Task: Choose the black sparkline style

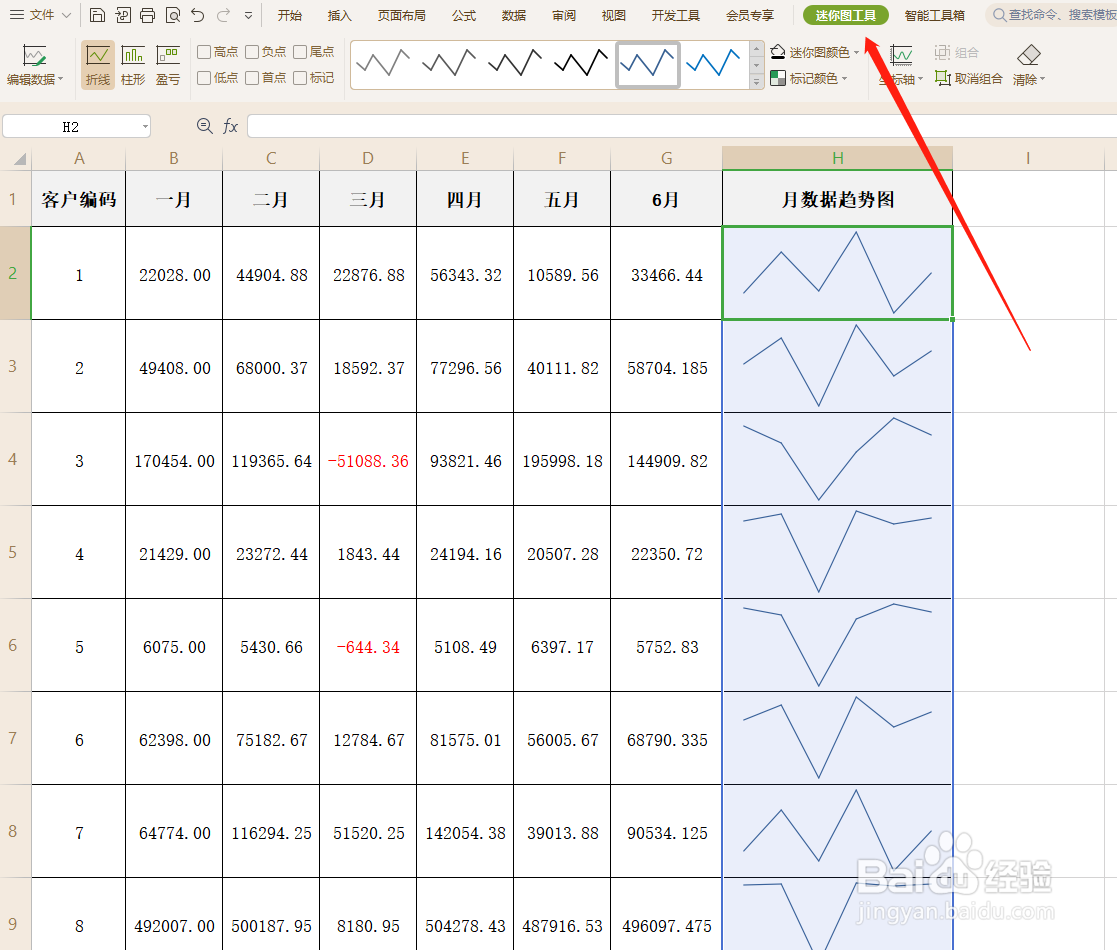Action: pyautogui.click(x=581, y=63)
